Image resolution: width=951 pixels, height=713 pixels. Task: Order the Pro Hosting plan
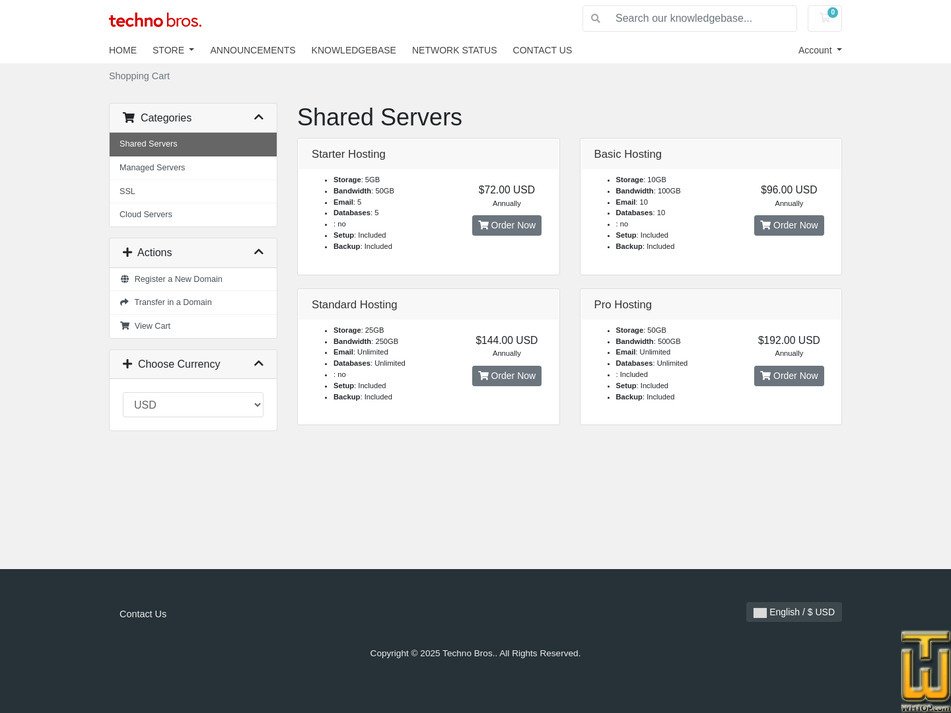[788, 376]
